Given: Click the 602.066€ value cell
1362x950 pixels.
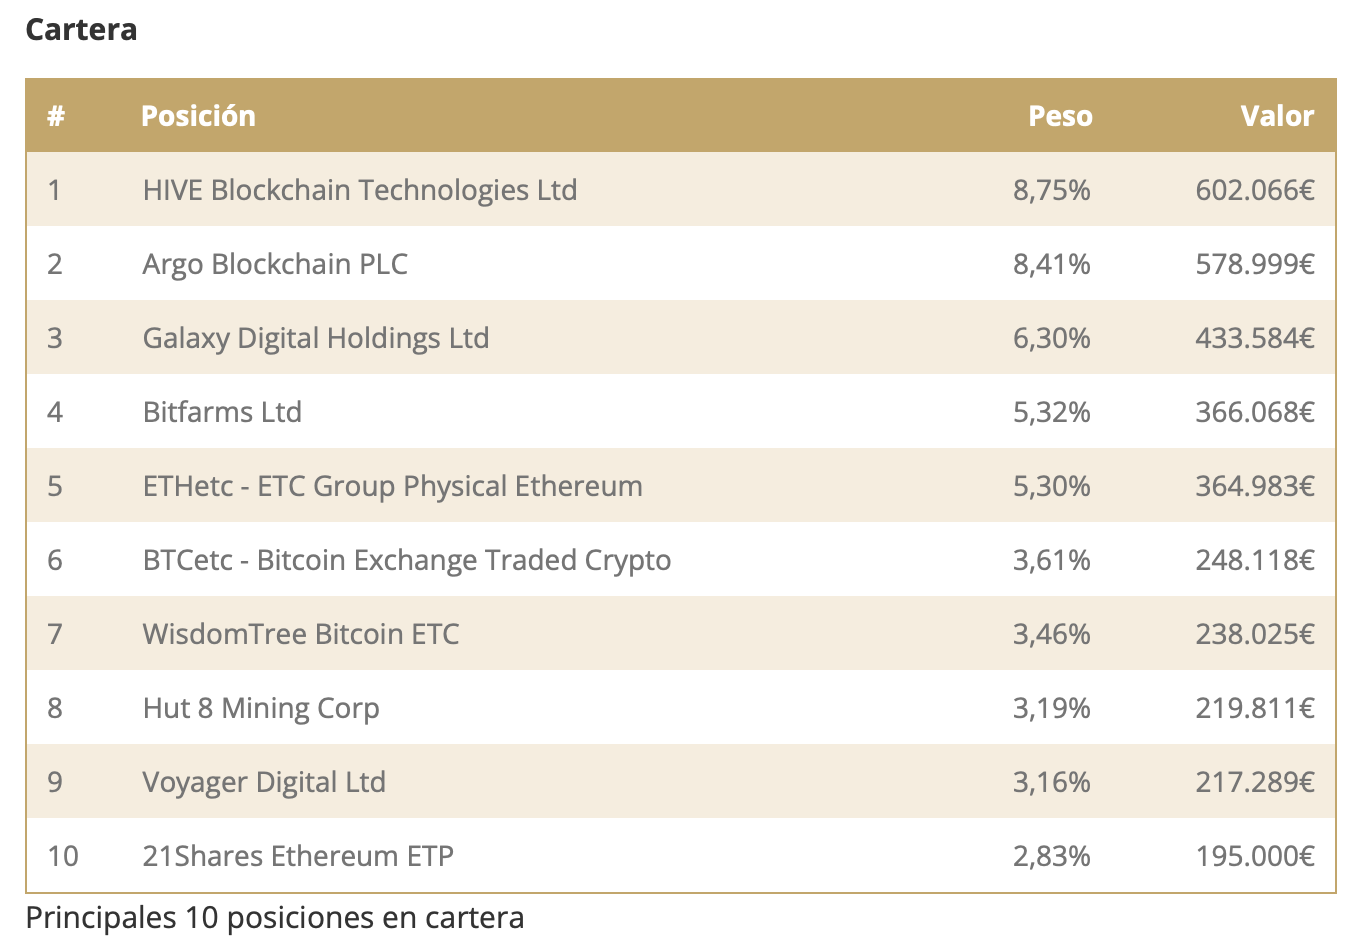Looking at the screenshot, I should coord(1254,190).
